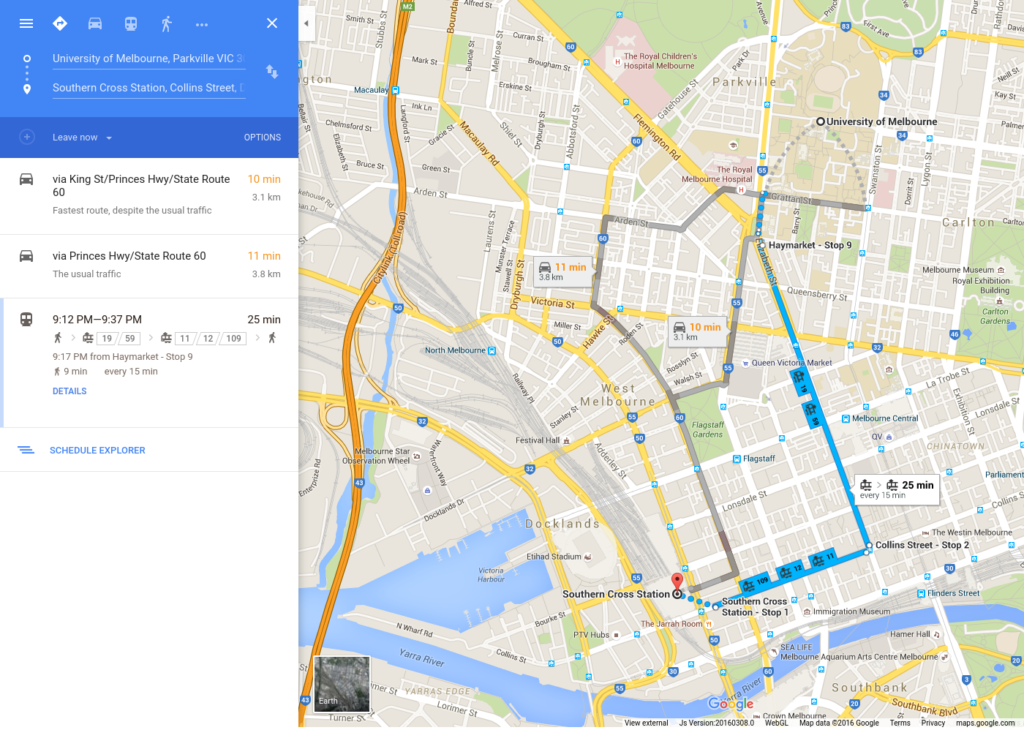Click tram line 109 chip in transit summary
The width and height of the screenshot is (1024, 730).
point(233,338)
